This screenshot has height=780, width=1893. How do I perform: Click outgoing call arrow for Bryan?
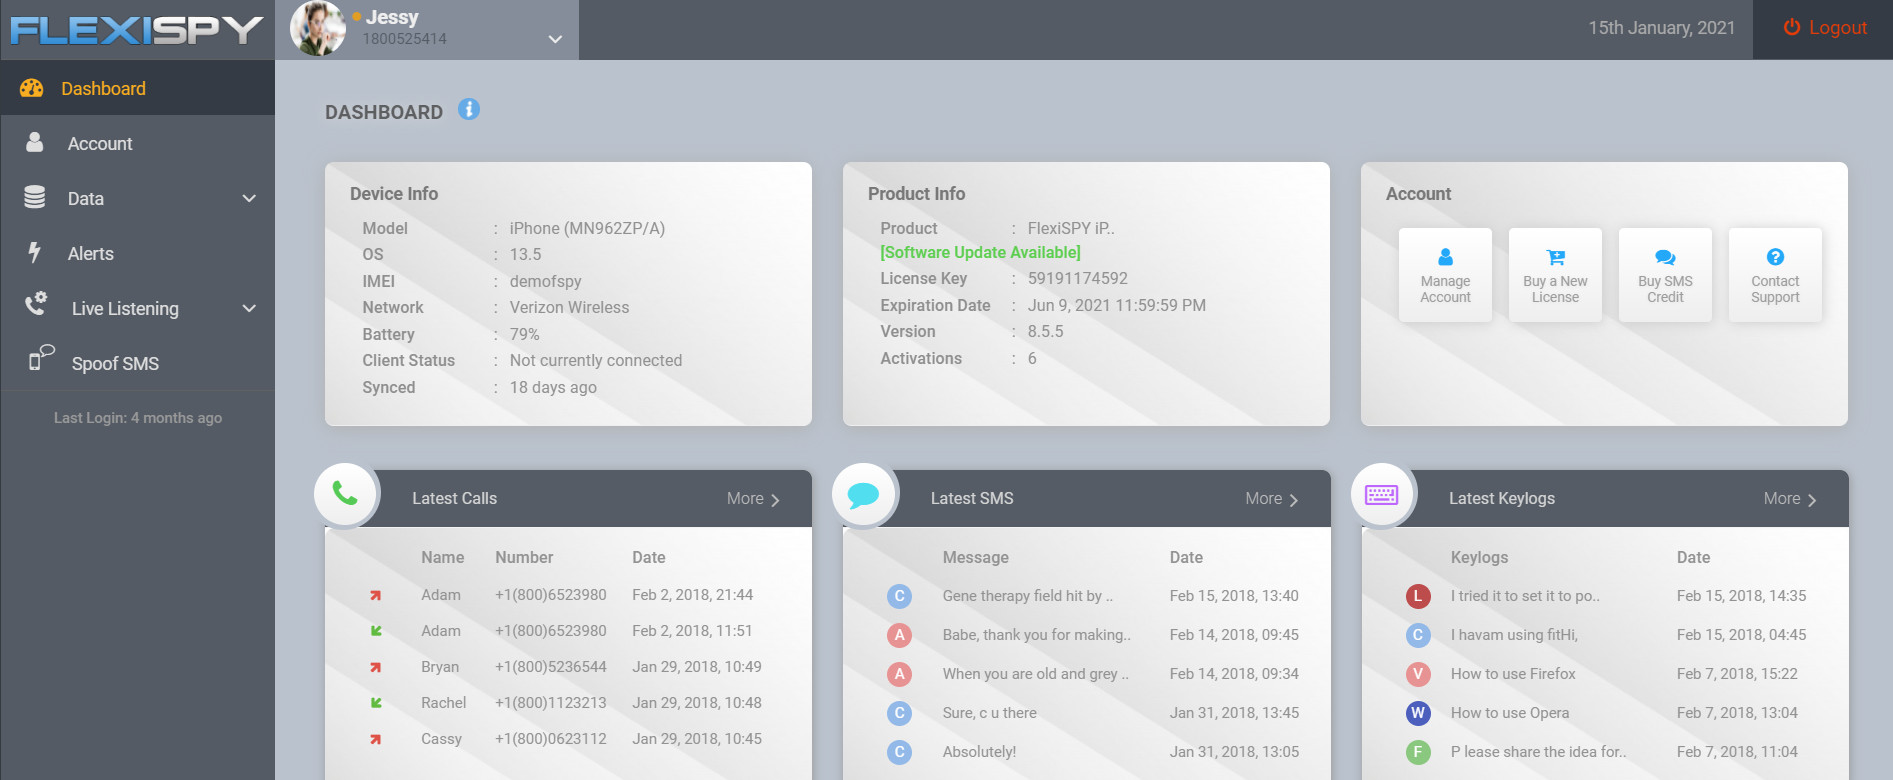(x=376, y=667)
